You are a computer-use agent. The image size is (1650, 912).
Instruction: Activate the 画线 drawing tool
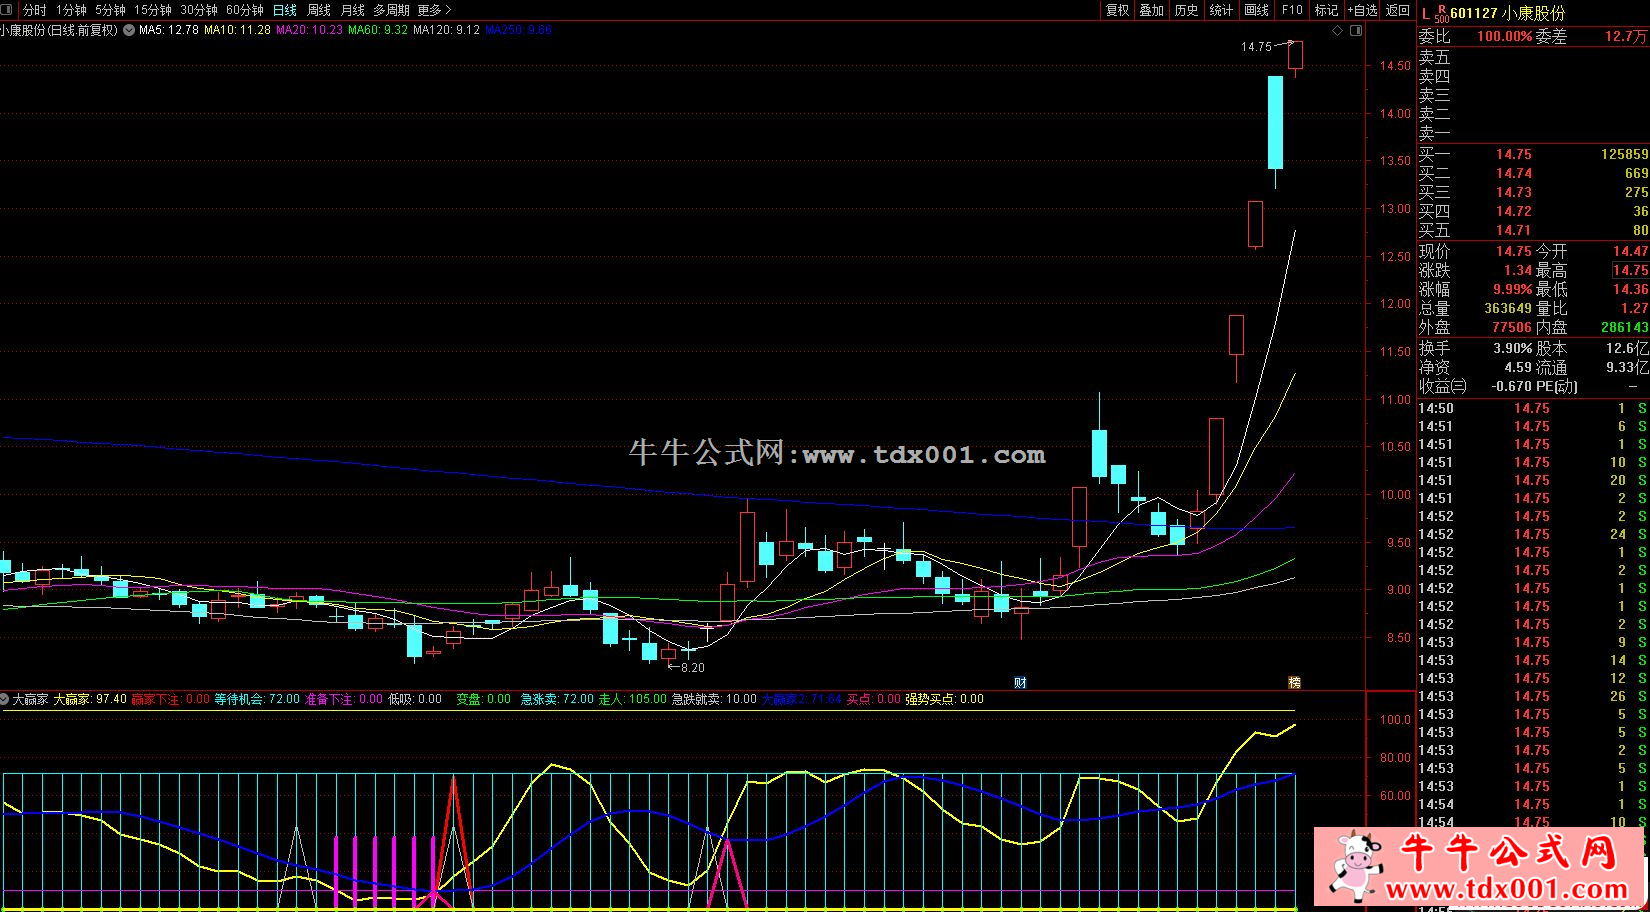coord(1257,10)
